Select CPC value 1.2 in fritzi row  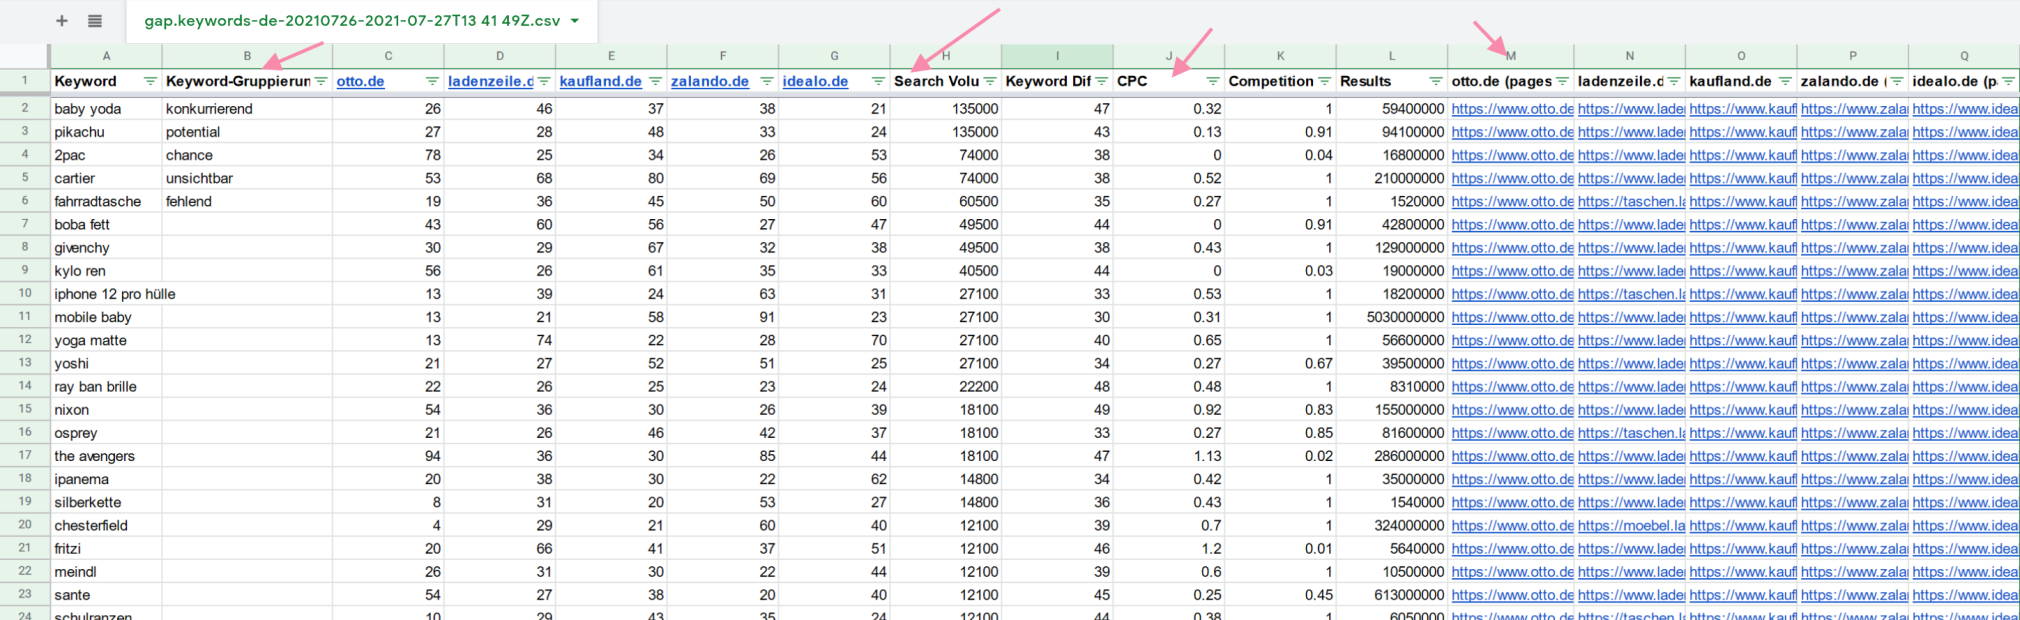1168,548
